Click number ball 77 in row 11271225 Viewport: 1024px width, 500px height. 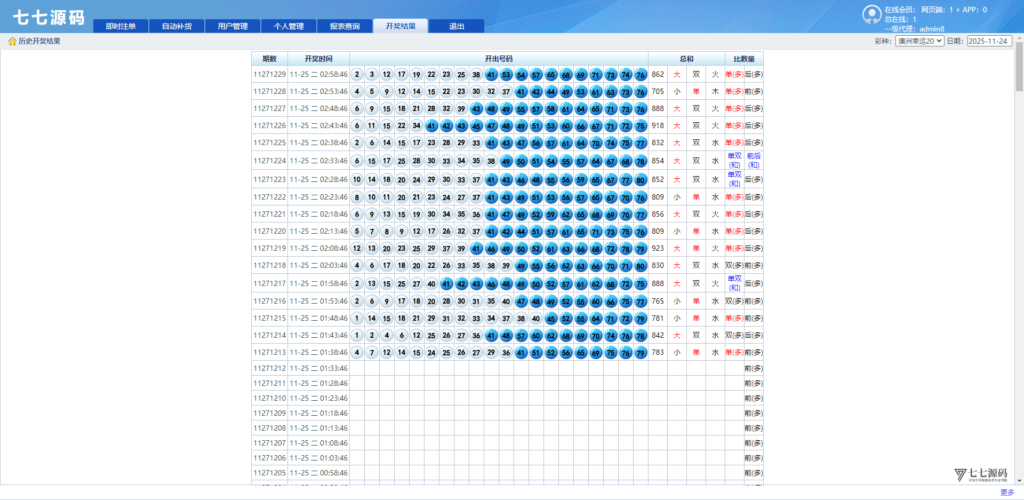pos(641,142)
